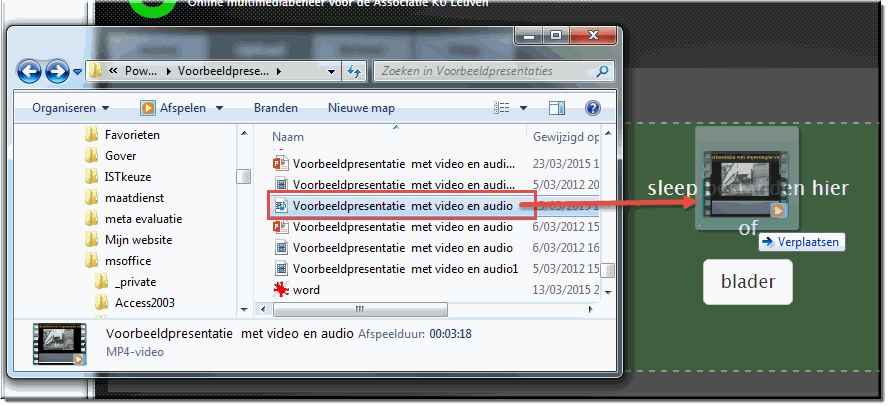Viewport: 889px width, 407px height.
Task: Click the folder icon beside Favorieten
Action: point(91,135)
